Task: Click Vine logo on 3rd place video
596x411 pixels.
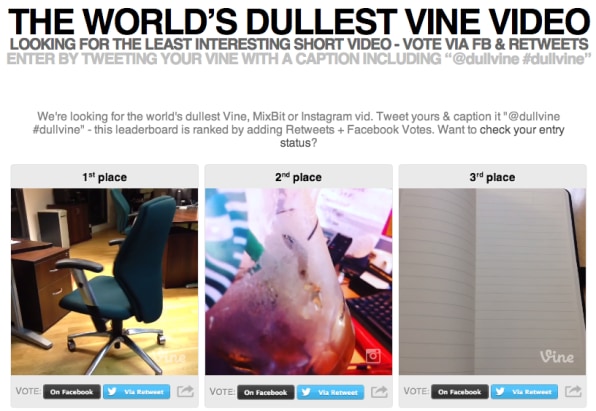Action: click(557, 357)
